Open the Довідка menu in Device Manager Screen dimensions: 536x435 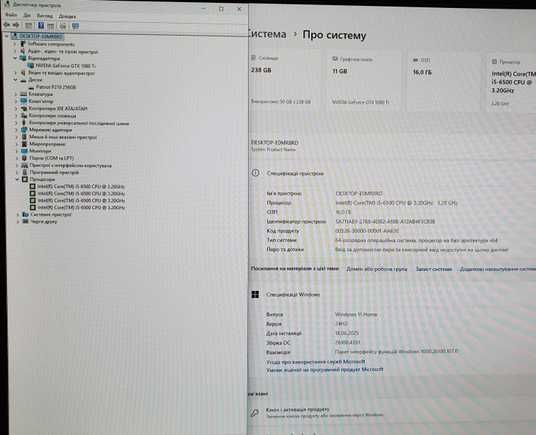pos(67,16)
